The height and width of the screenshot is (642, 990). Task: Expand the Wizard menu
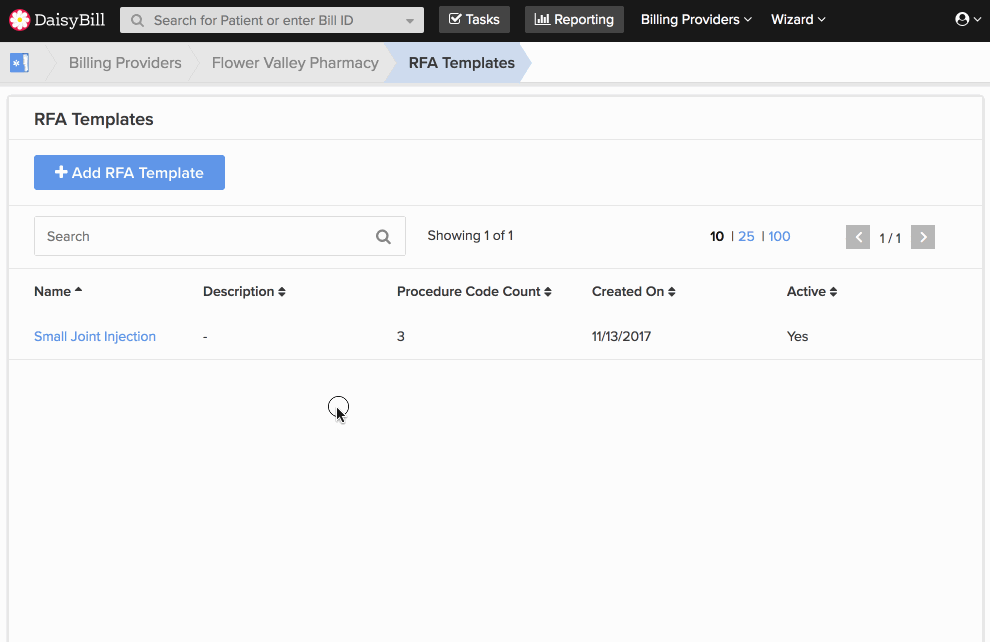(x=798, y=19)
